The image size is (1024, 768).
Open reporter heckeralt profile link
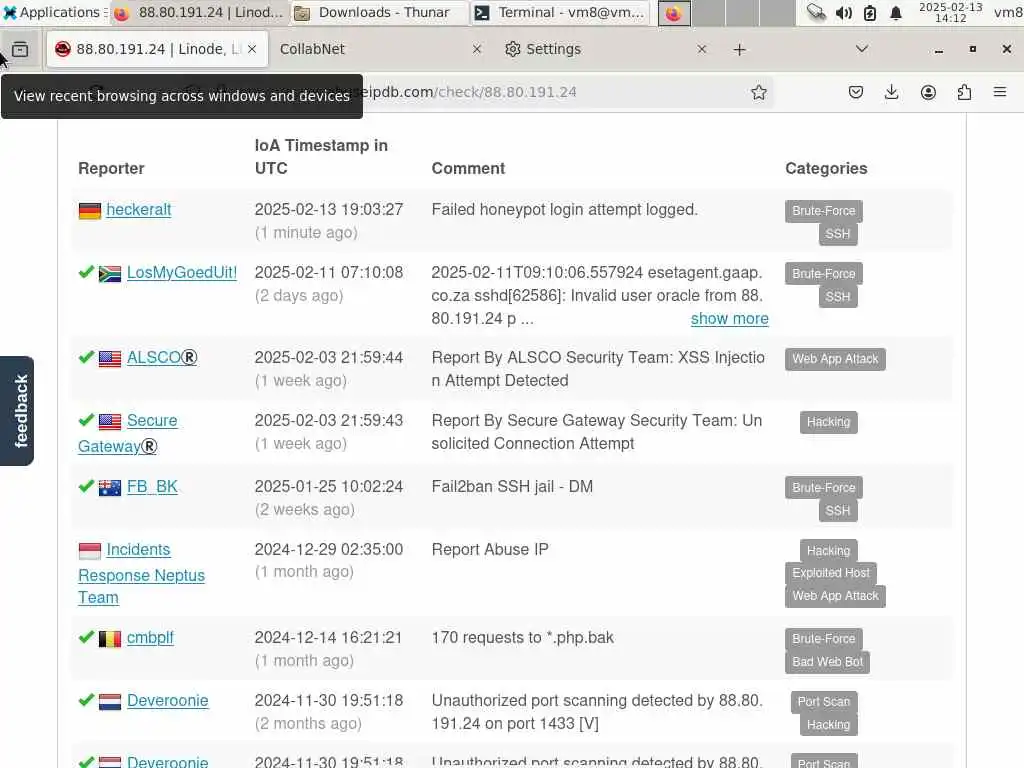point(138,210)
